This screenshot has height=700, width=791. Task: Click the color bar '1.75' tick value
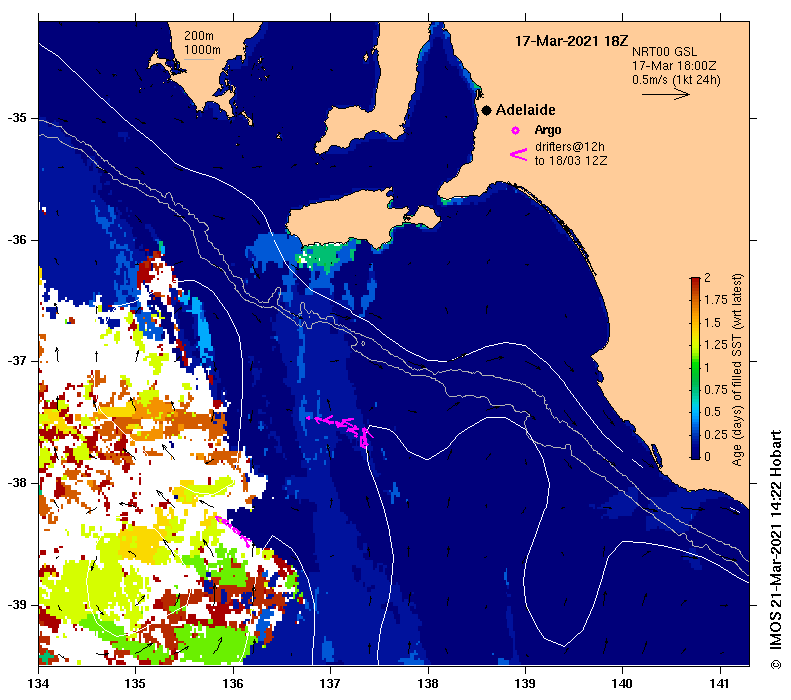(716, 300)
